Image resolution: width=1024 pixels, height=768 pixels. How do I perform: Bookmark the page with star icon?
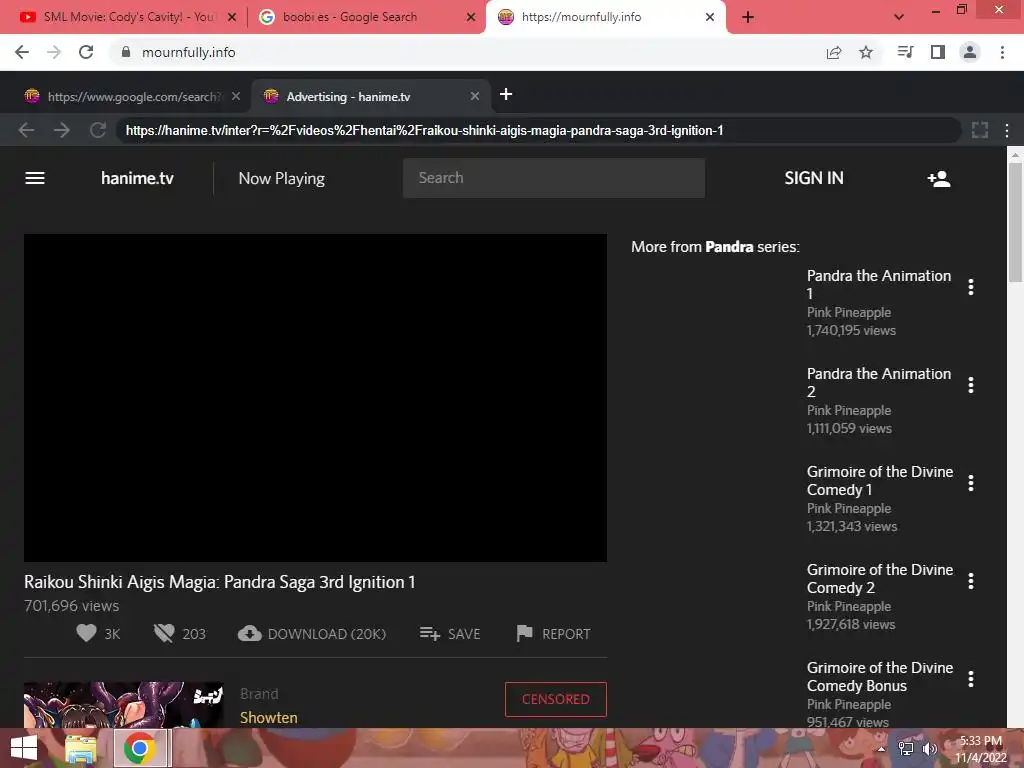click(866, 52)
